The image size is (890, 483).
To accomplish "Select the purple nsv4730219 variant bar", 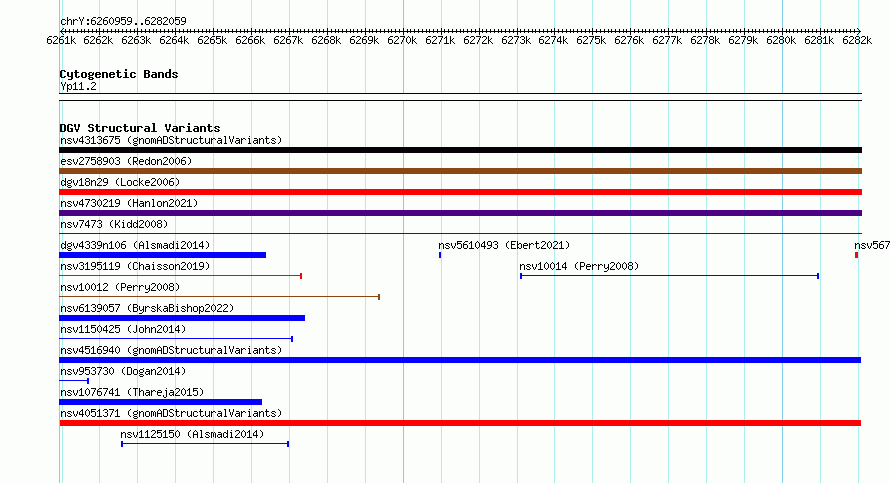I will (460, 213).
